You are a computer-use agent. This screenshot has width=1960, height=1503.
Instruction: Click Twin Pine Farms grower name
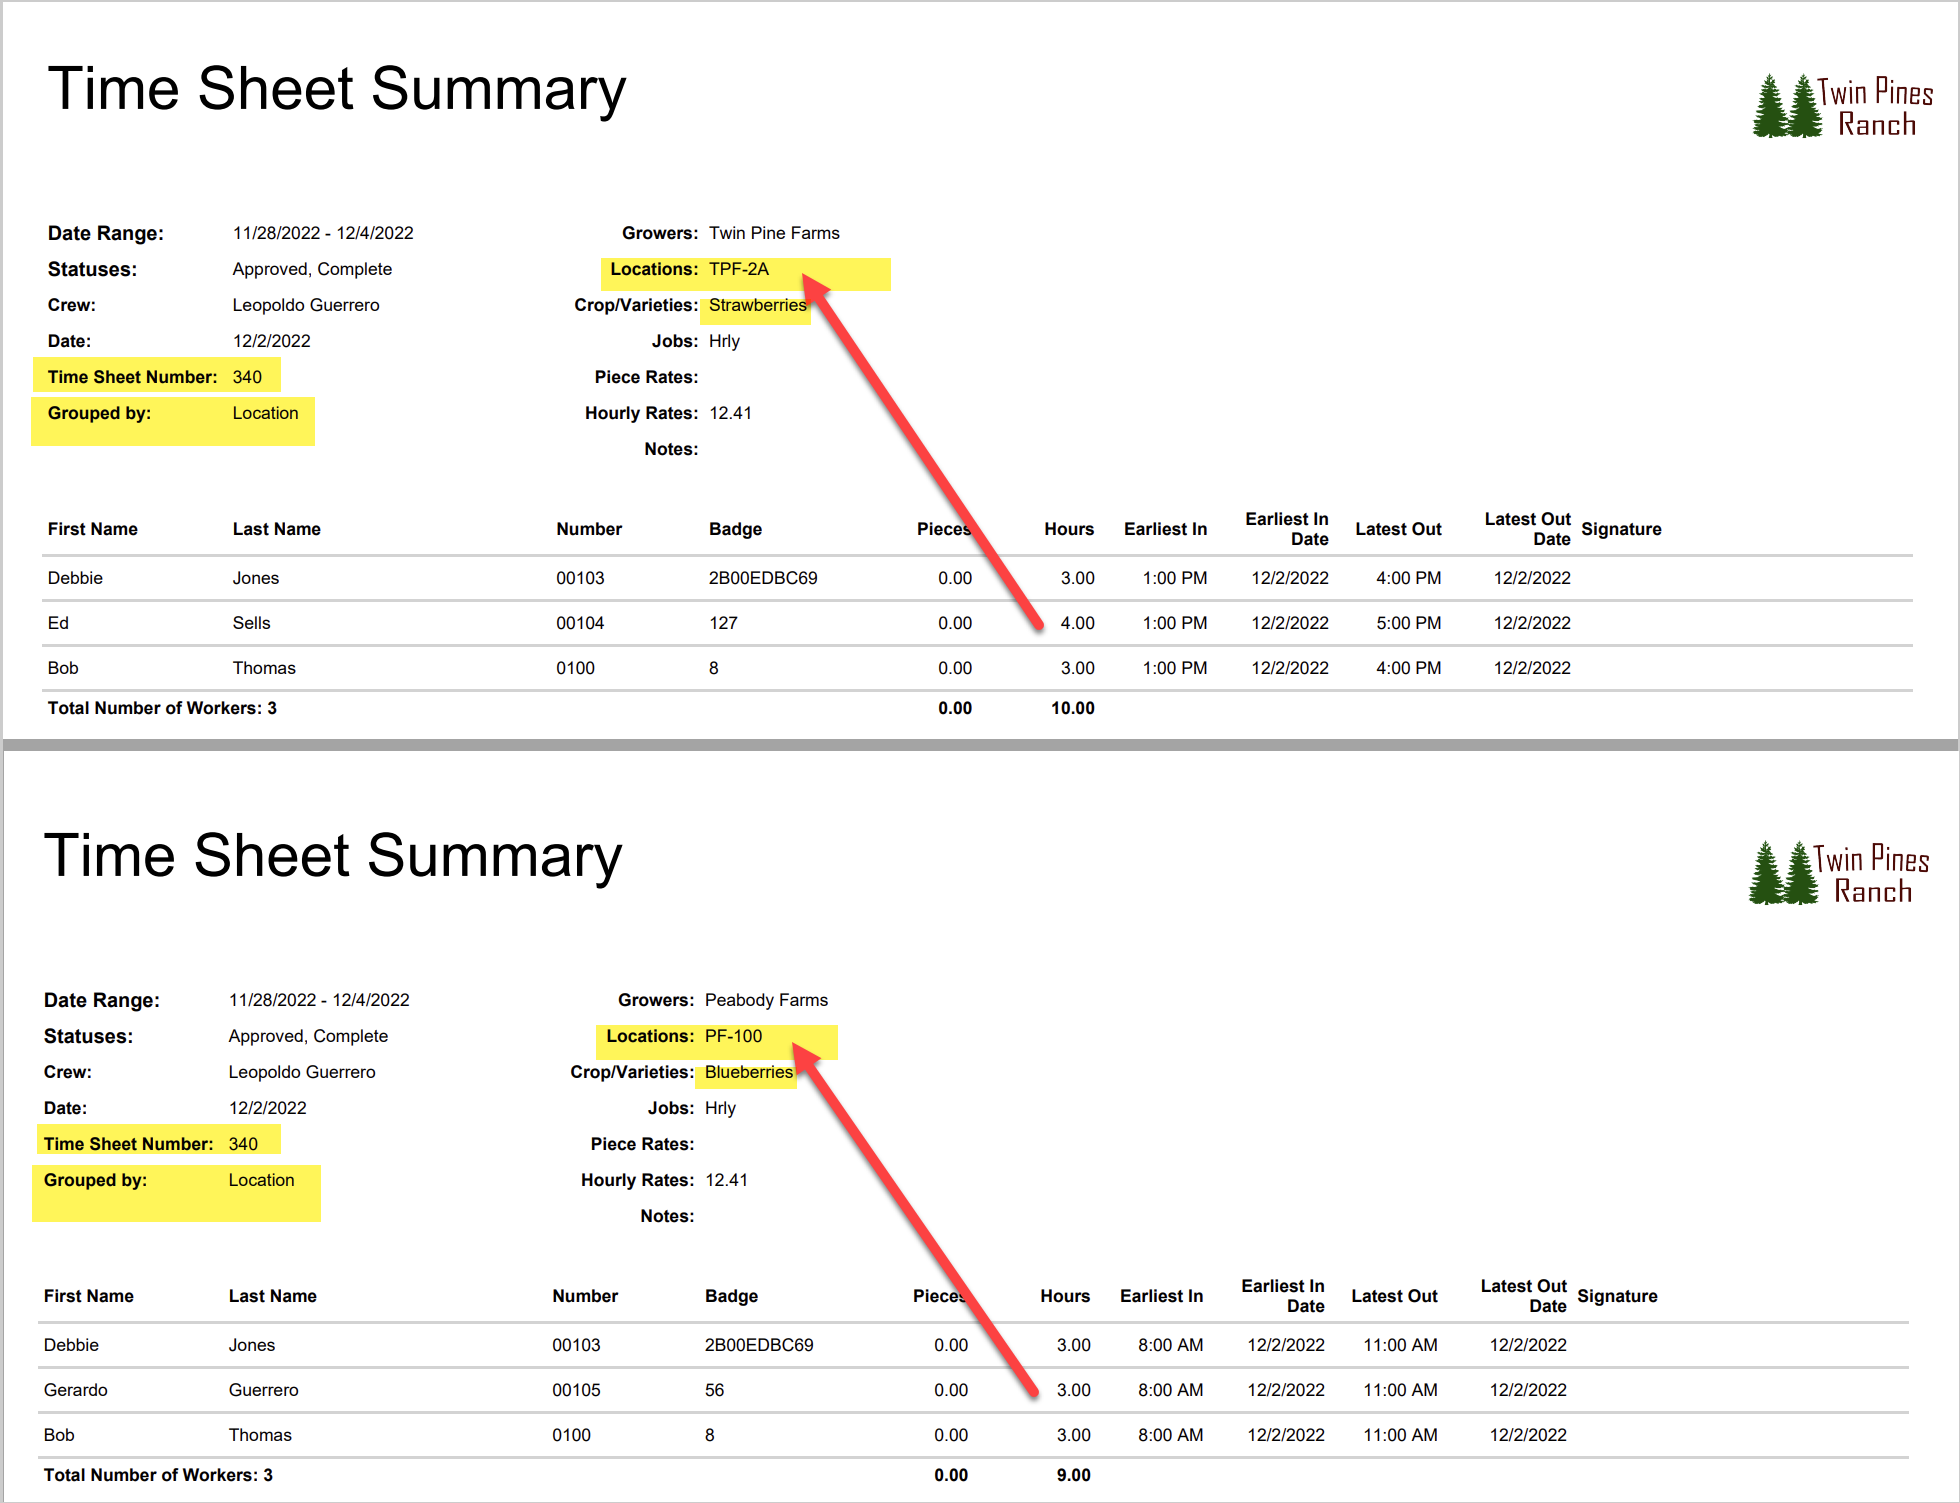pos(774,233)
